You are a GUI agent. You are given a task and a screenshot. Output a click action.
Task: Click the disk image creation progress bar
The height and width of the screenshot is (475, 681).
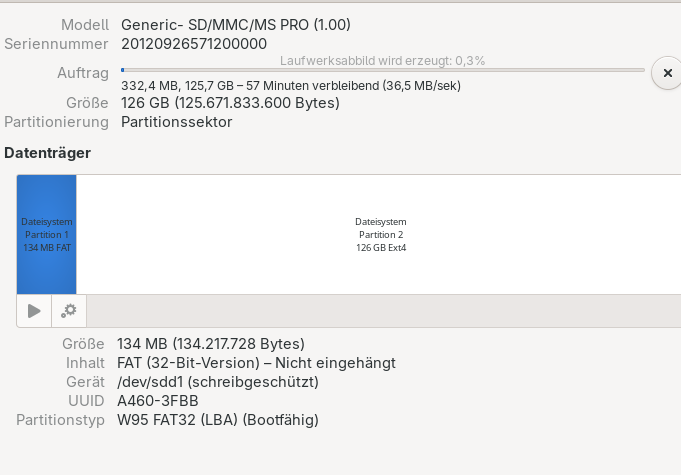tap(383, 70)
